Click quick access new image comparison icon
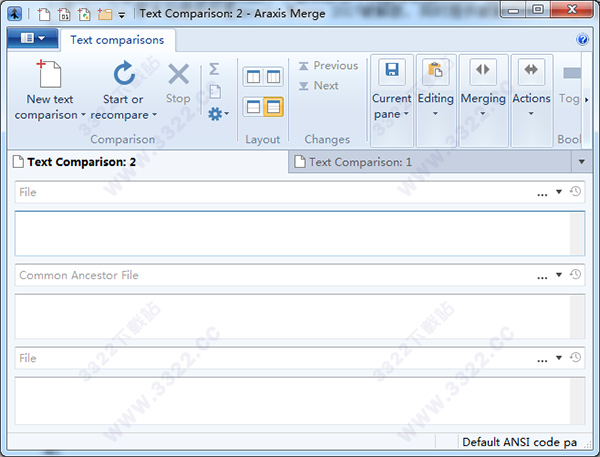The width and height of the screenshot is (600, 457). 84,14
